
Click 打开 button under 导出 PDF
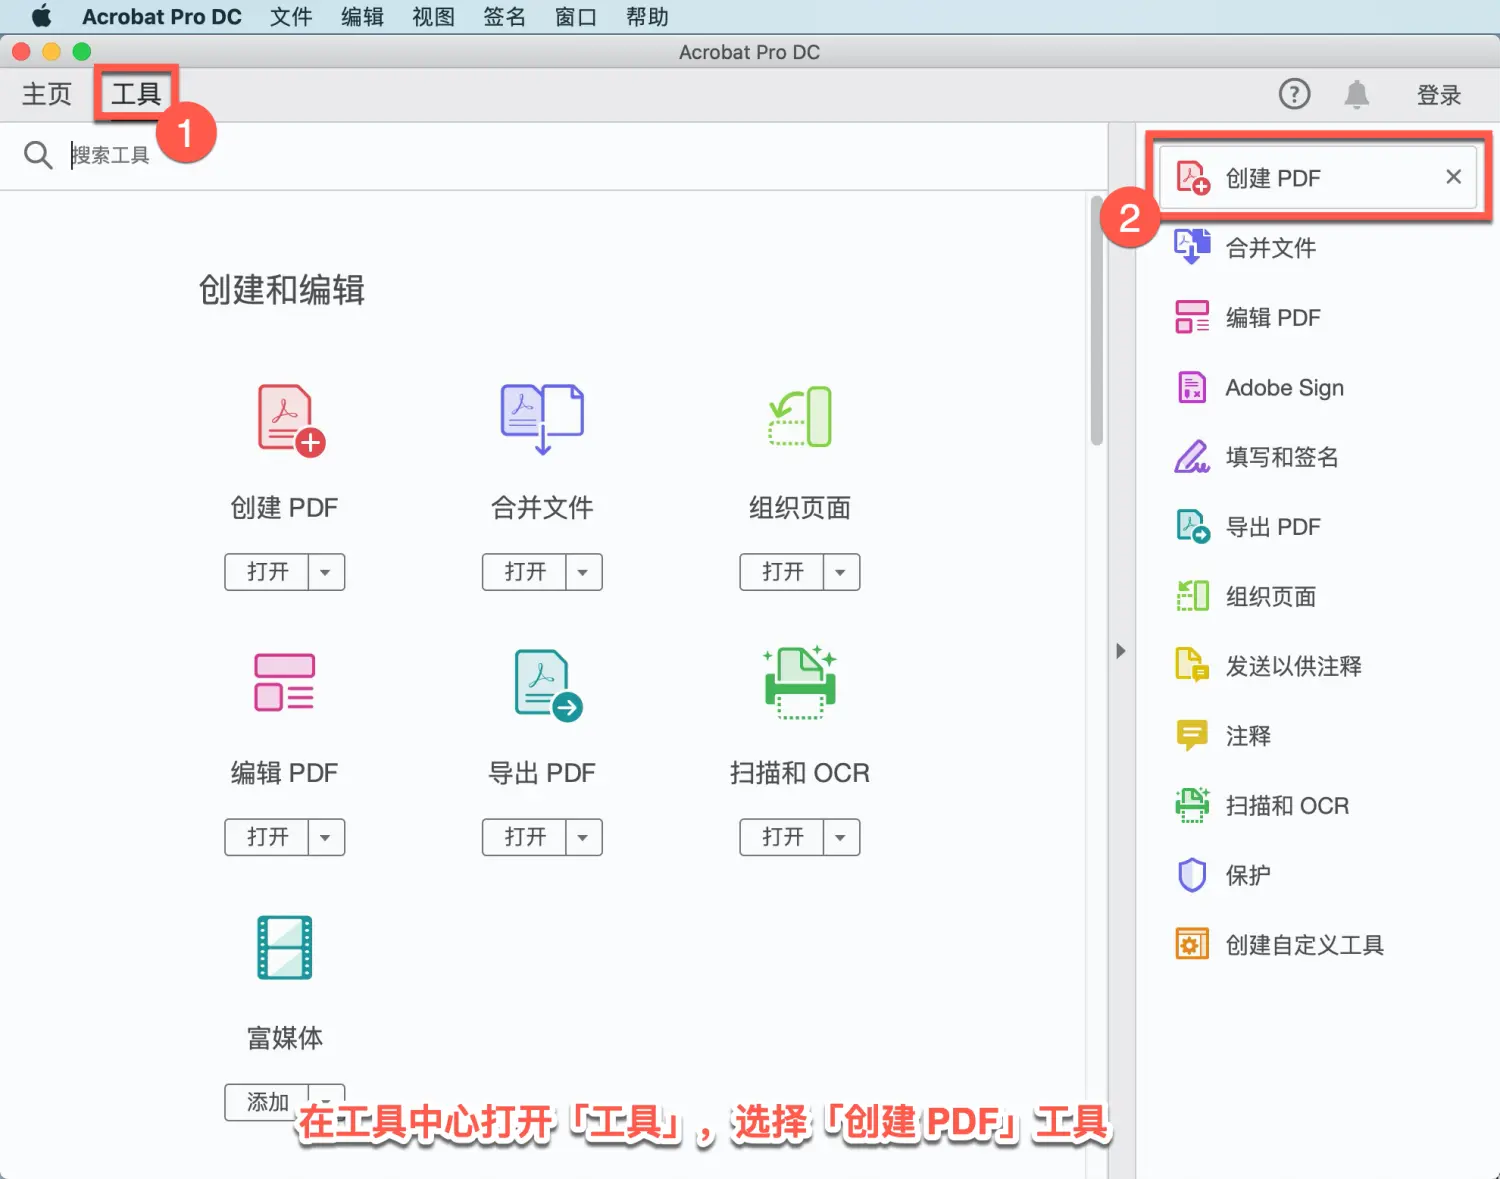[525, 837]
